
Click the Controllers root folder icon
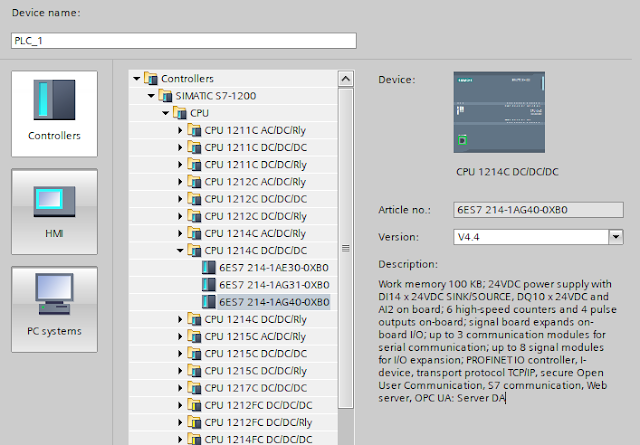(151, 78)
